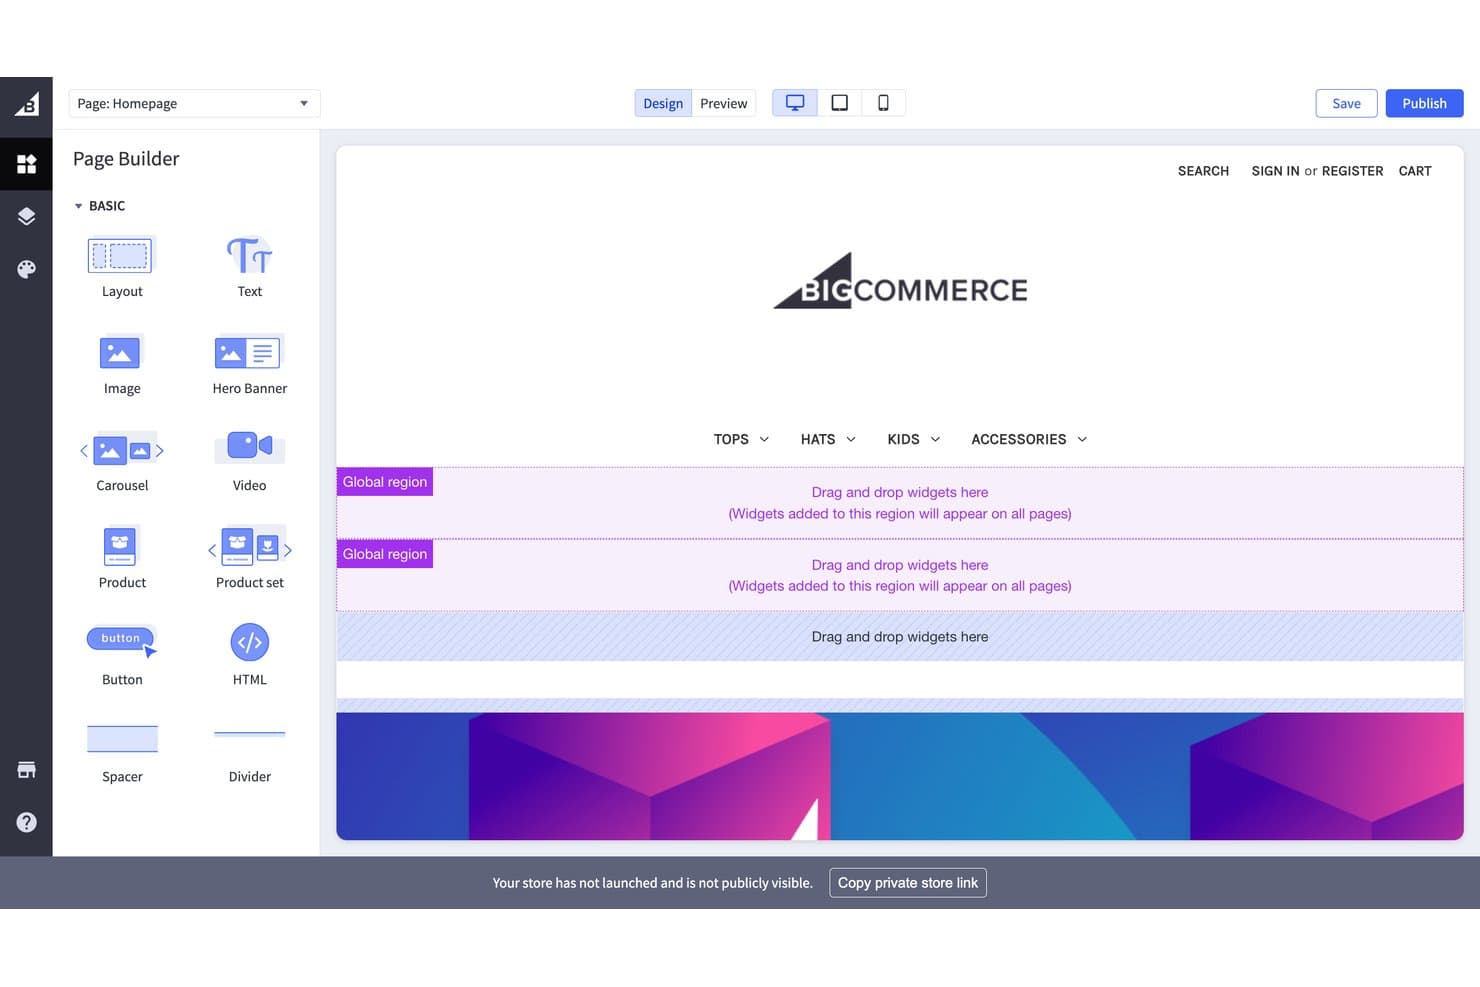Expand the ACCESSORIES menu
Screen dimensions: 1480x987
pyautogui.click(x=1029, y=439)
